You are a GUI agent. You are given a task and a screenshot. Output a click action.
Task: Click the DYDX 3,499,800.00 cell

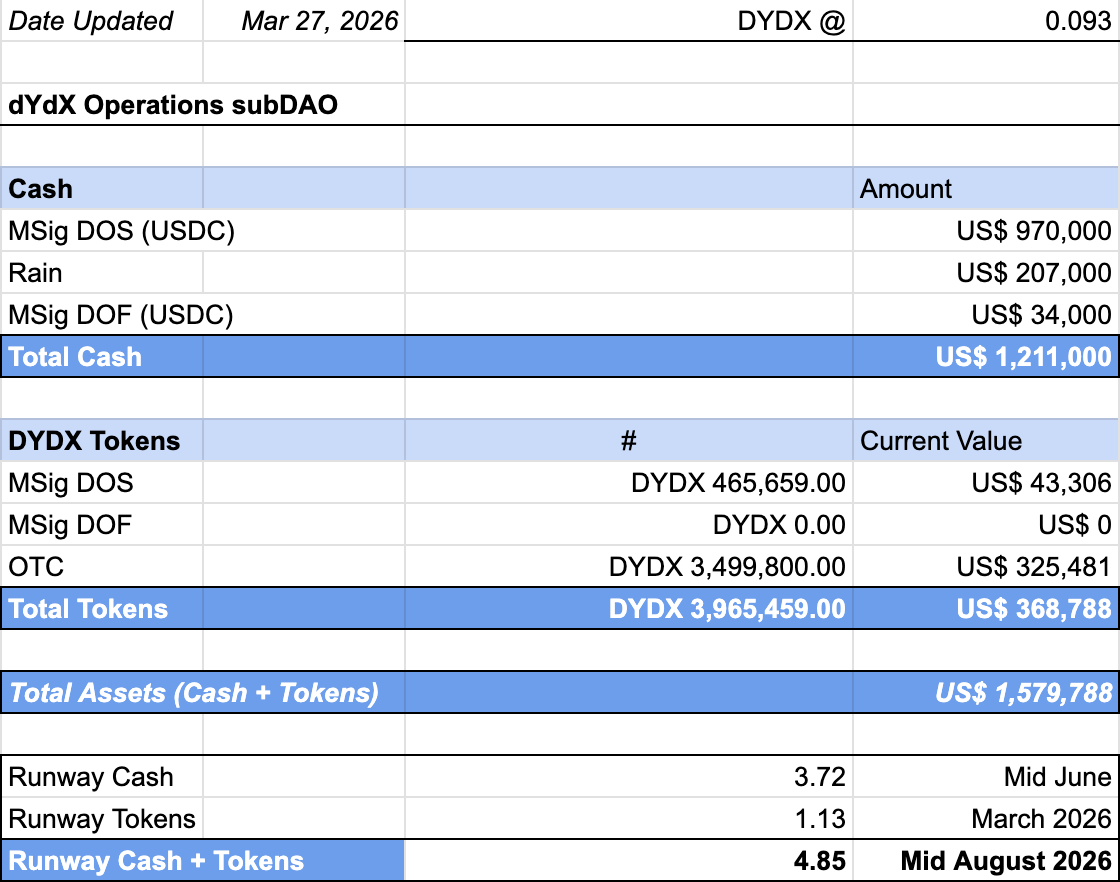pos(629,567)
